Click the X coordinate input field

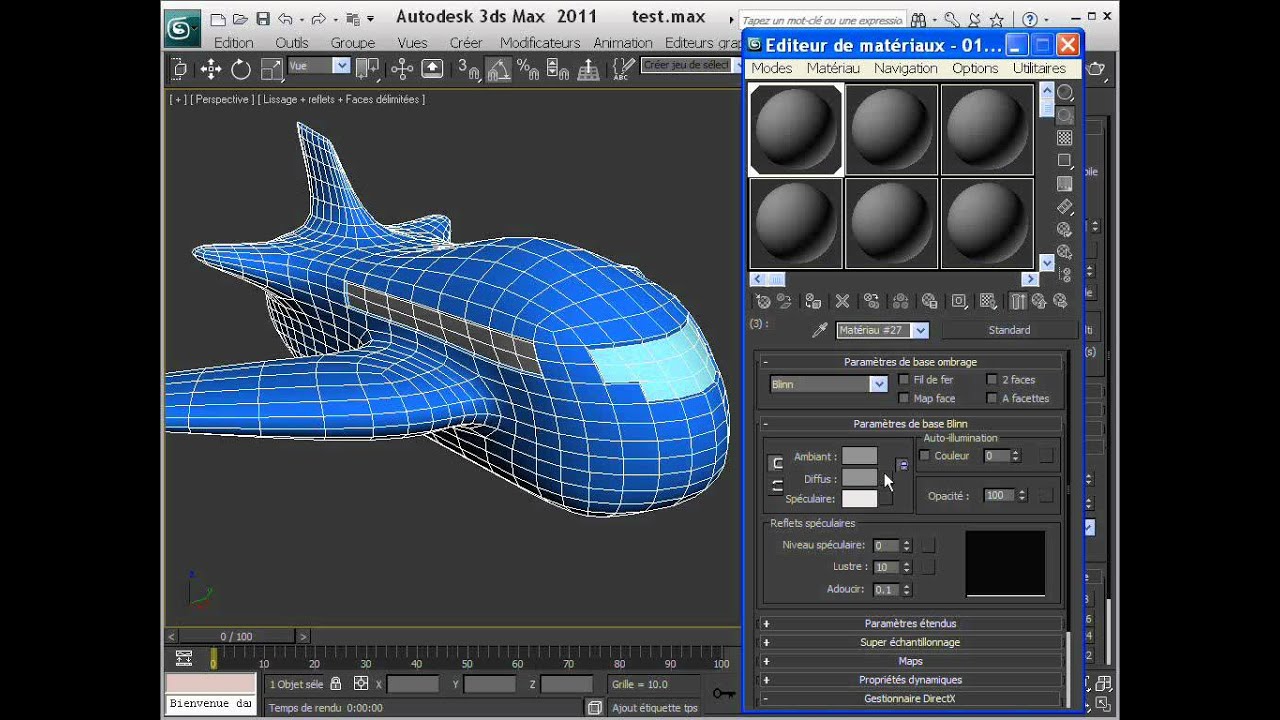click(x=413, y=684)
